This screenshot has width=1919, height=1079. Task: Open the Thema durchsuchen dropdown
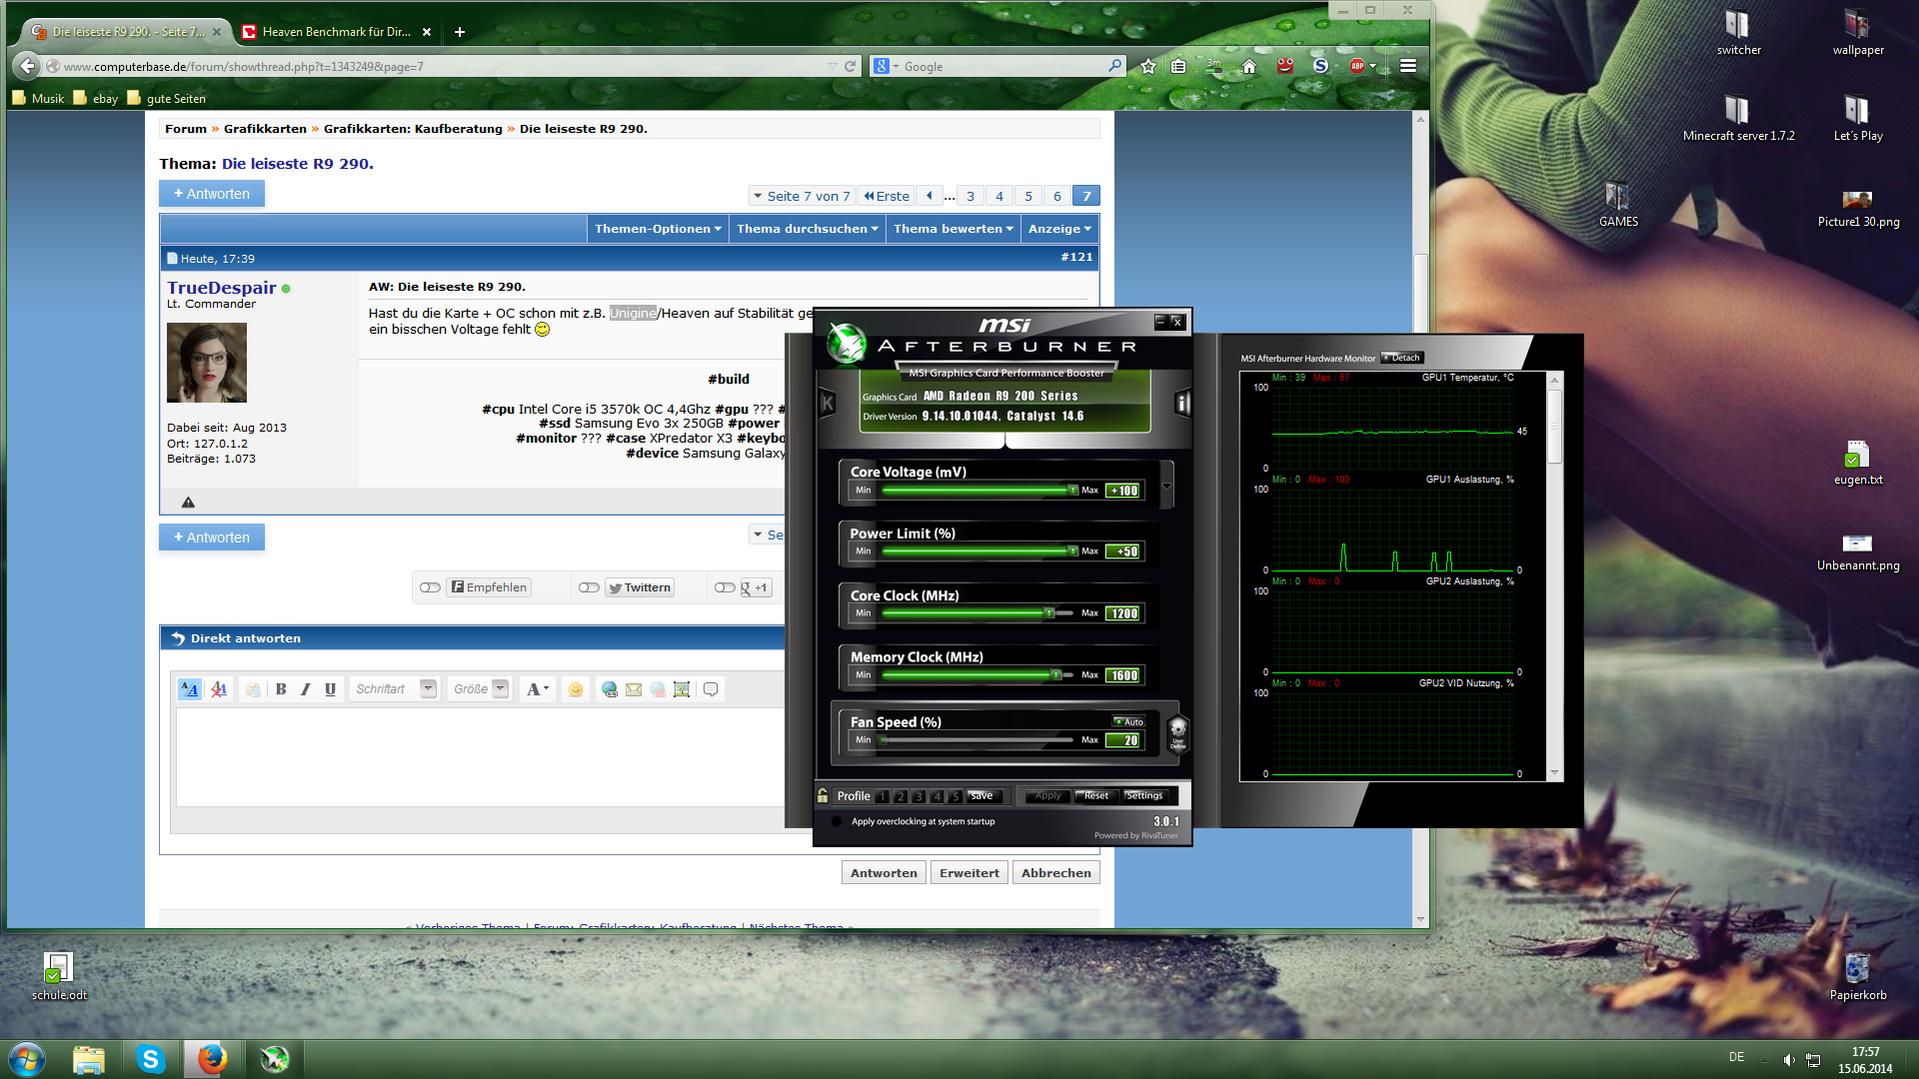(x=807, y=229)
